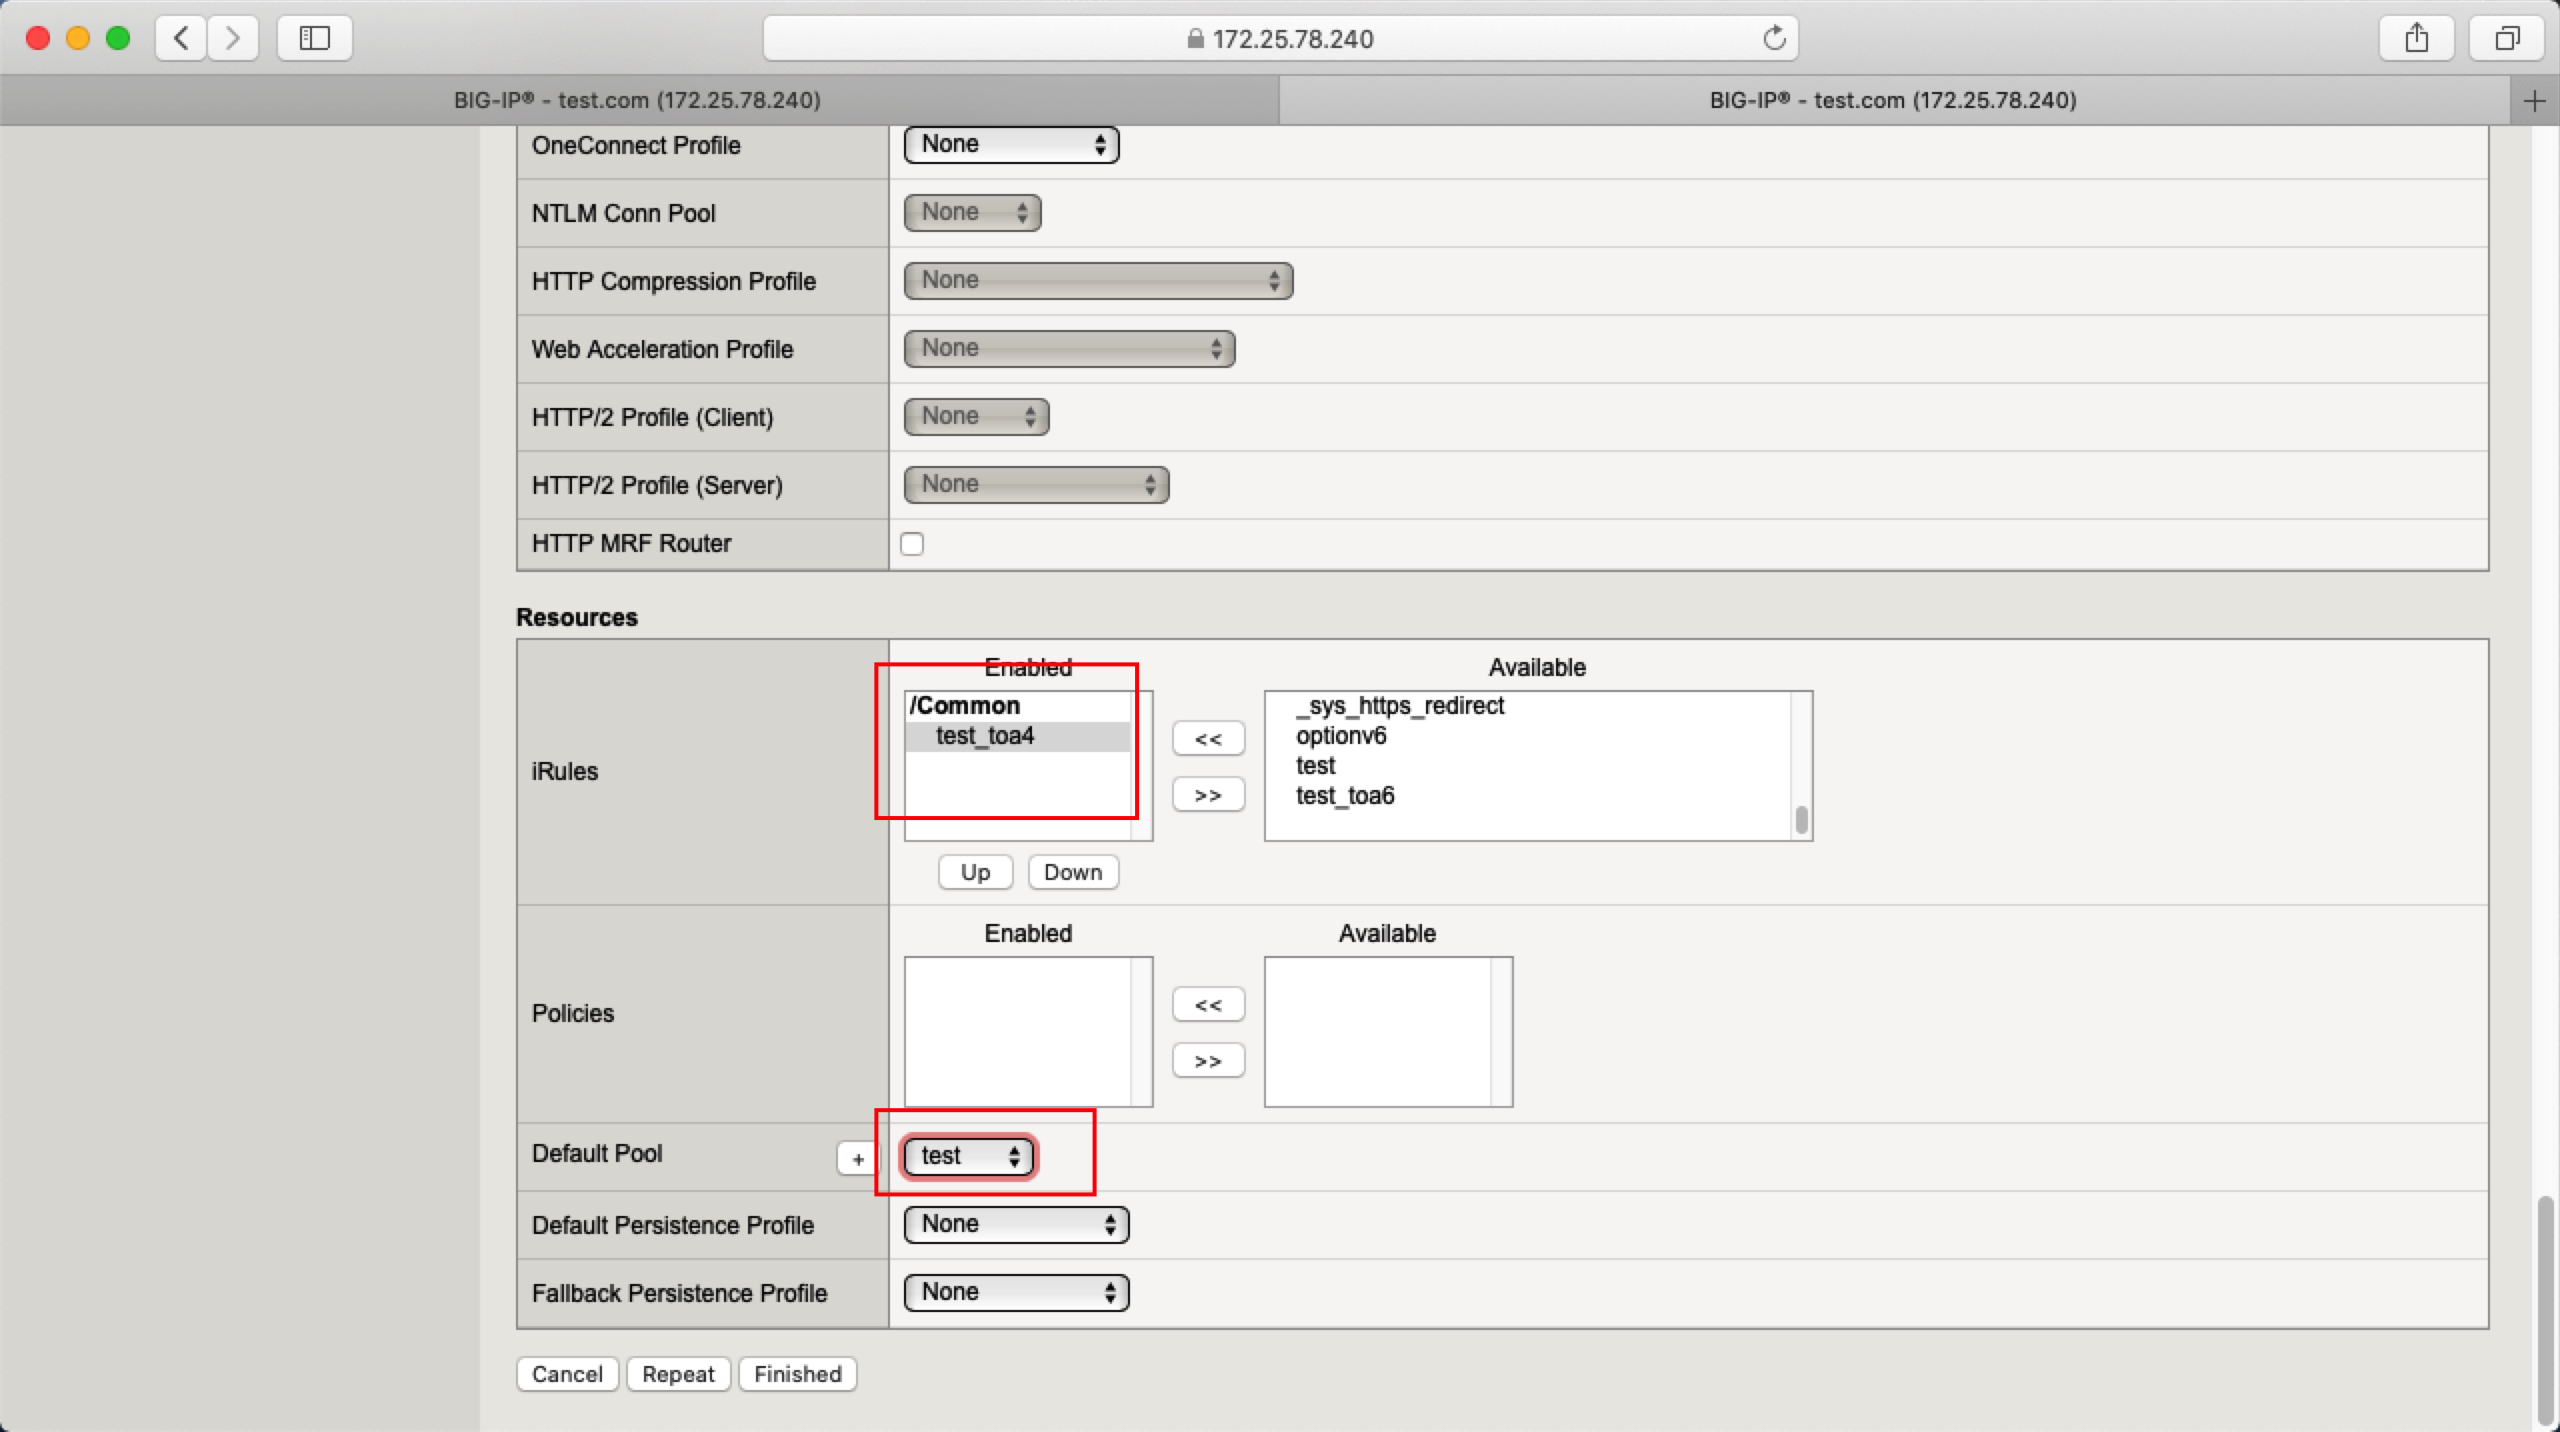Viewport: 2560px width, 1432px height.
Task: Click Safari back navigation arrow
Action: [x=181, y=38]
